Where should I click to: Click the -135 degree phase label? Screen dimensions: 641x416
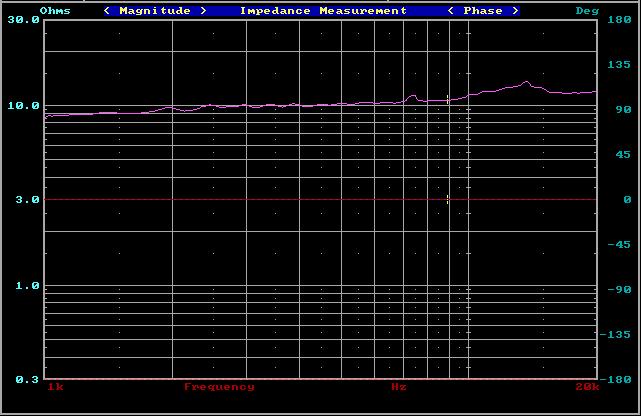pyautogui.click(x=615, y=335)
